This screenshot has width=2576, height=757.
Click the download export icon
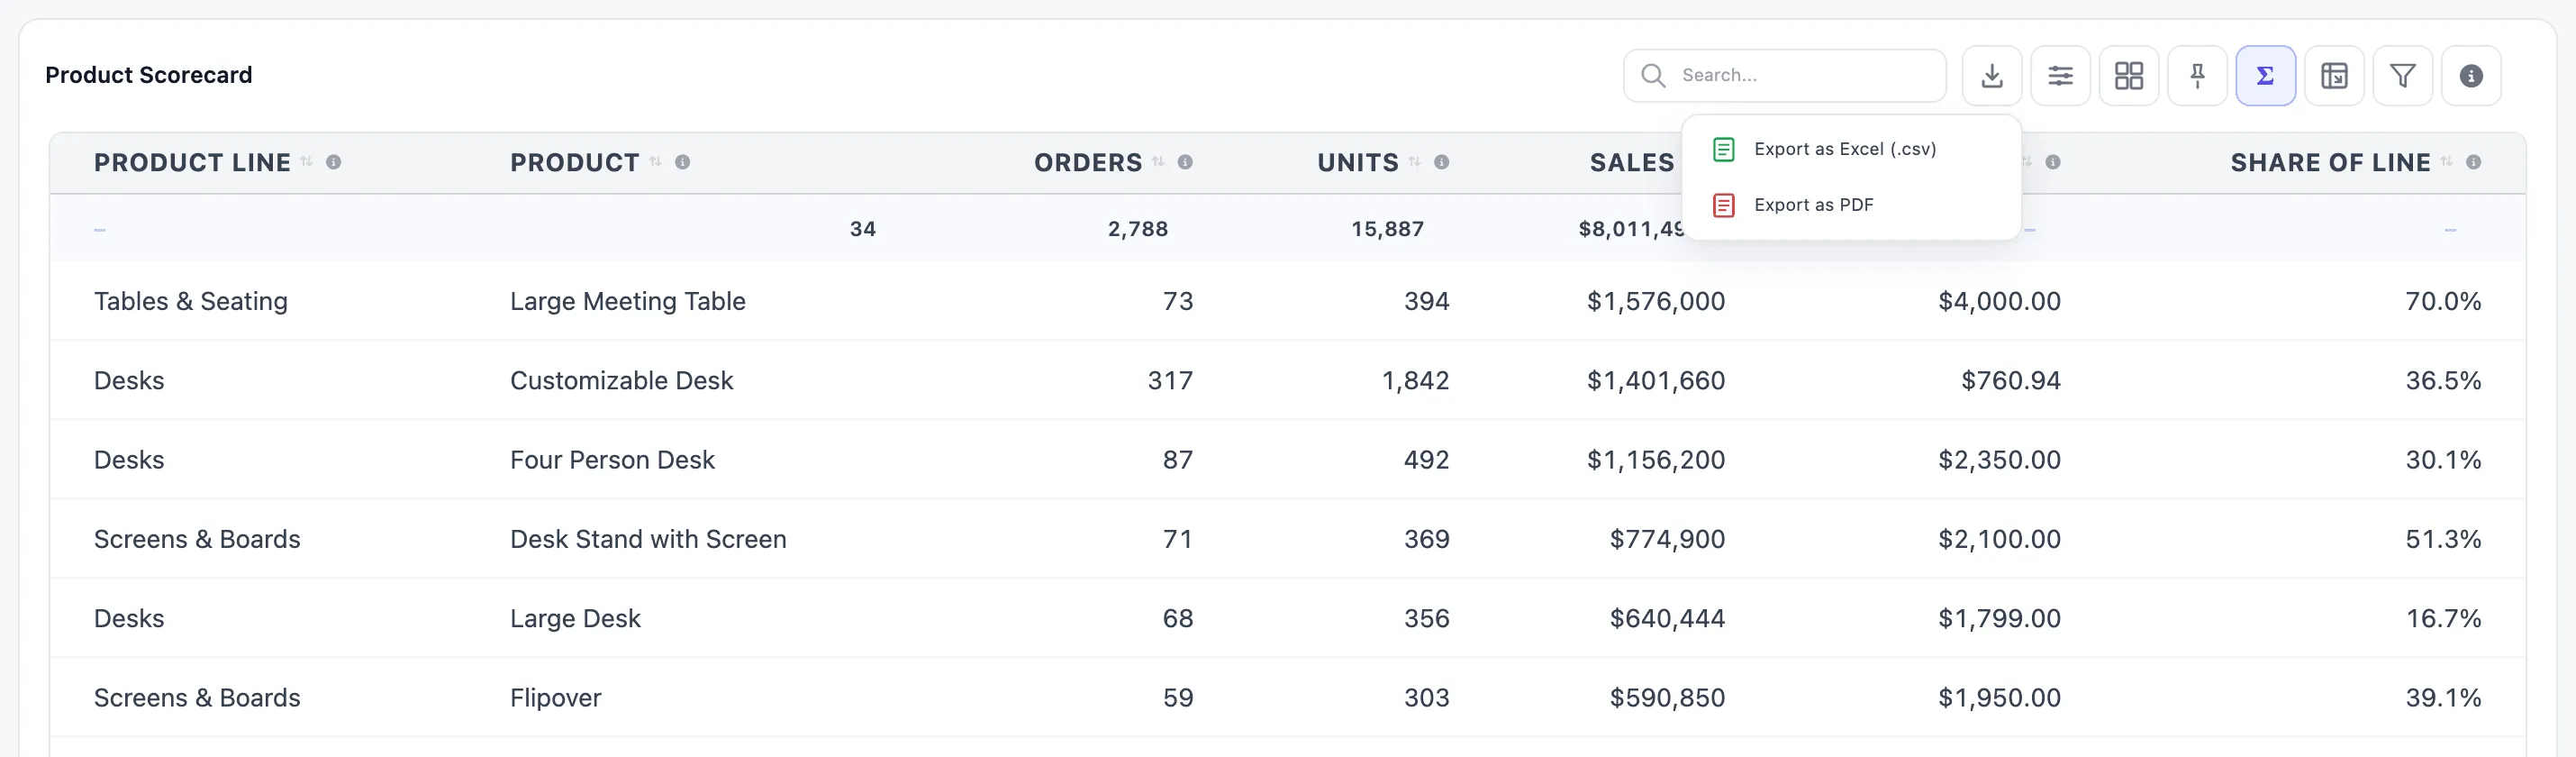(1991, 75)
